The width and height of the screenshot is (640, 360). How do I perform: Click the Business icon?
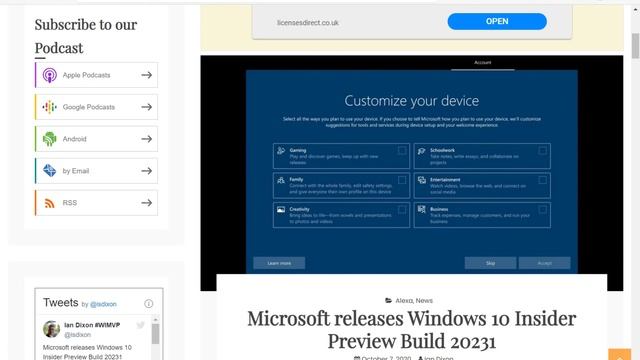pos(422,209)
